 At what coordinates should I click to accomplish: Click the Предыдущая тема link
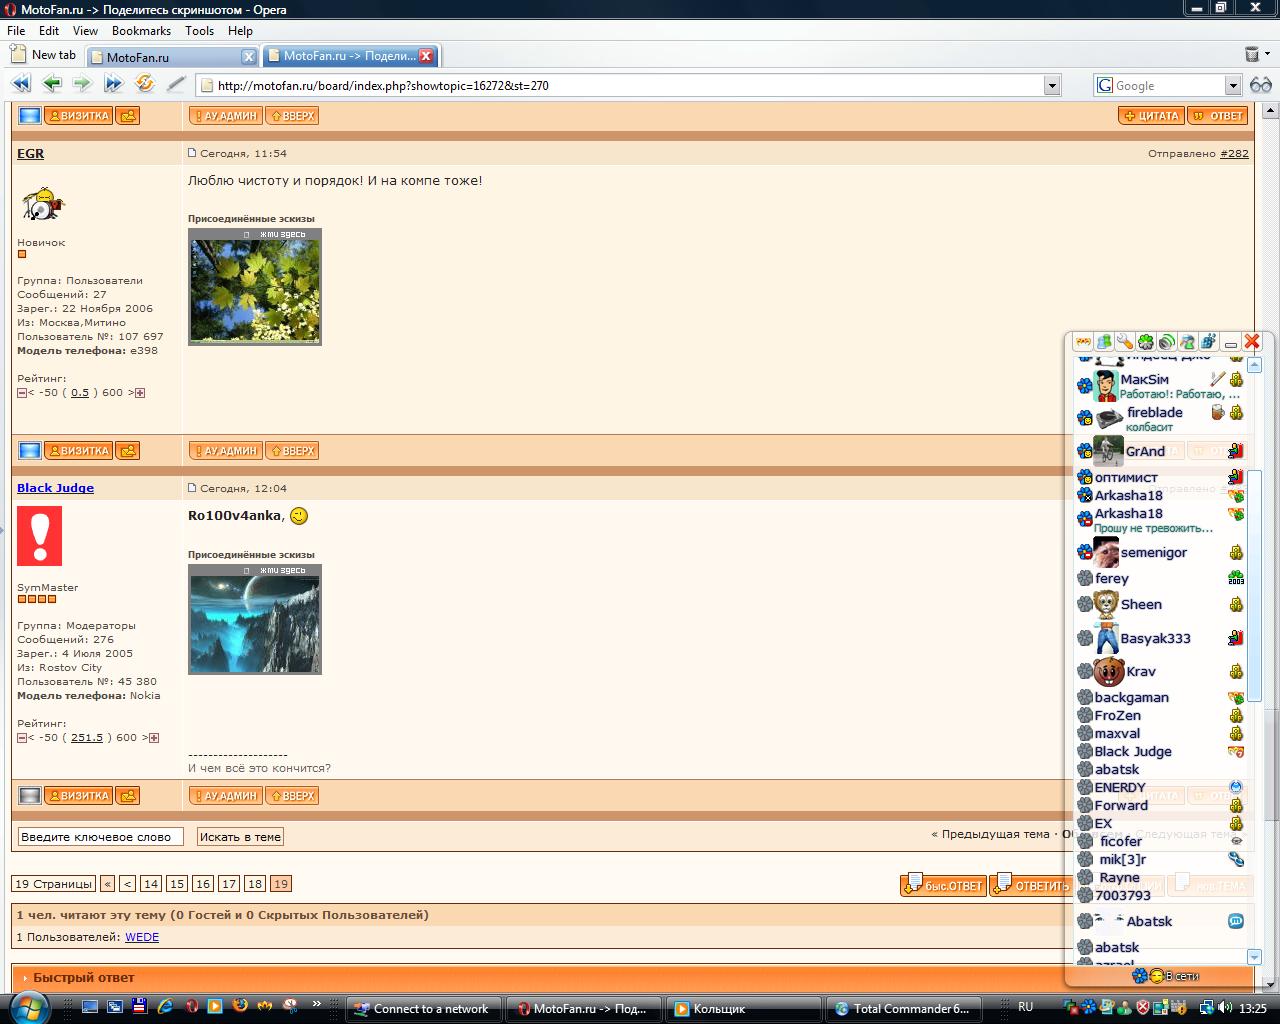995,834
